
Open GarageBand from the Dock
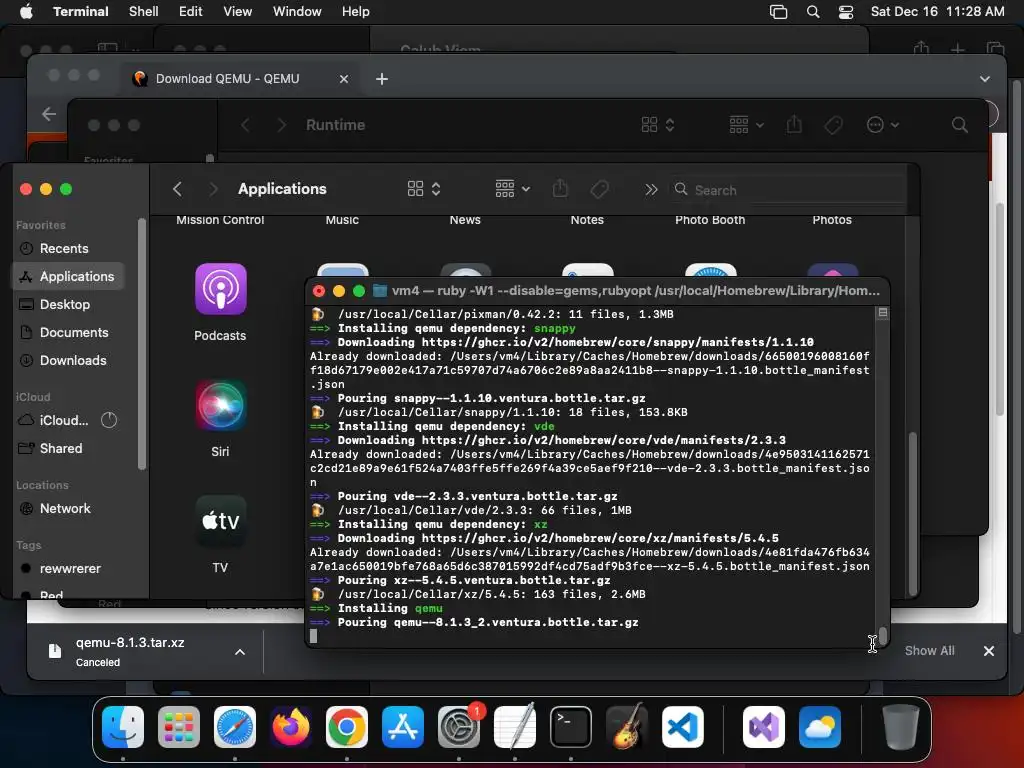[627, 727]
